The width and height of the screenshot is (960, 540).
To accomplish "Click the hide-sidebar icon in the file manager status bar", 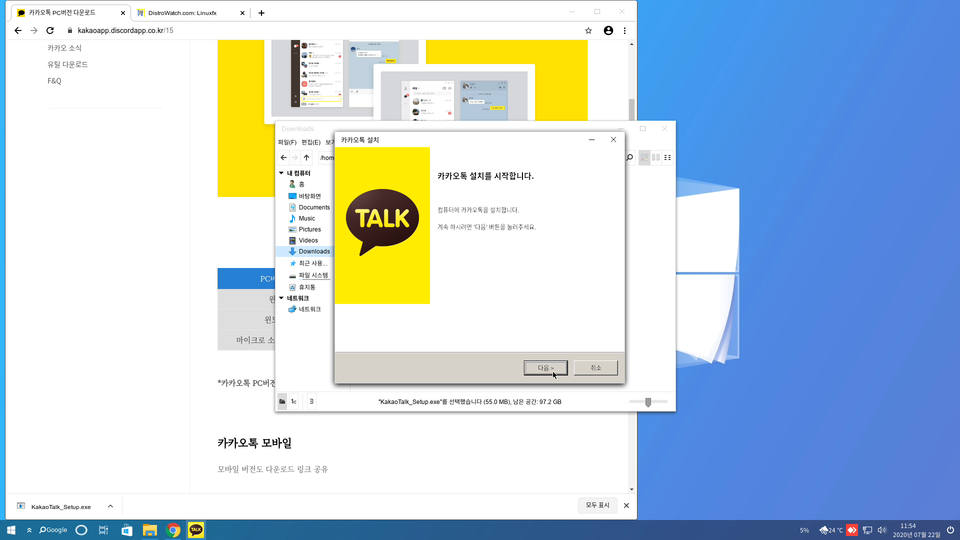I will pos(312,402).
